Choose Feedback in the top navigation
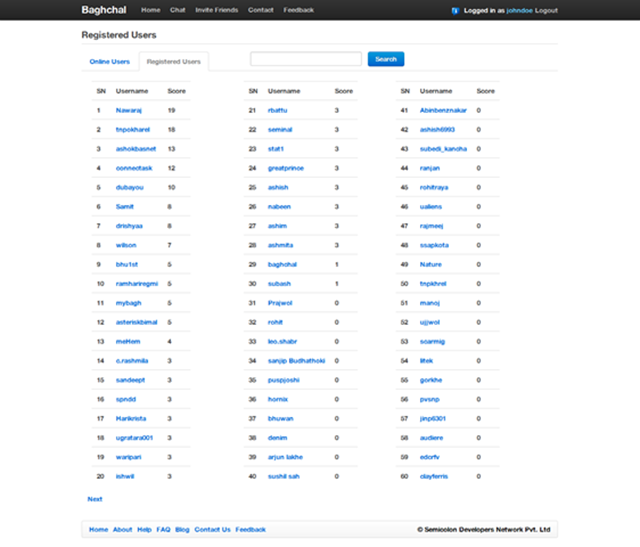Viewport: 640px width, 547px height. [298, 10]
